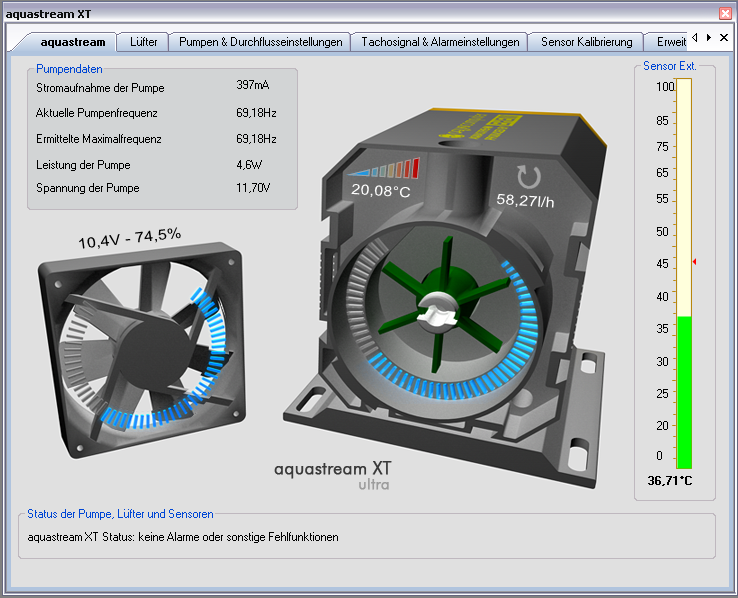Open the Pumpen & Durchflusseinstellungen tab
Viewport: 738px width, 598px height.
pos(260,42)
